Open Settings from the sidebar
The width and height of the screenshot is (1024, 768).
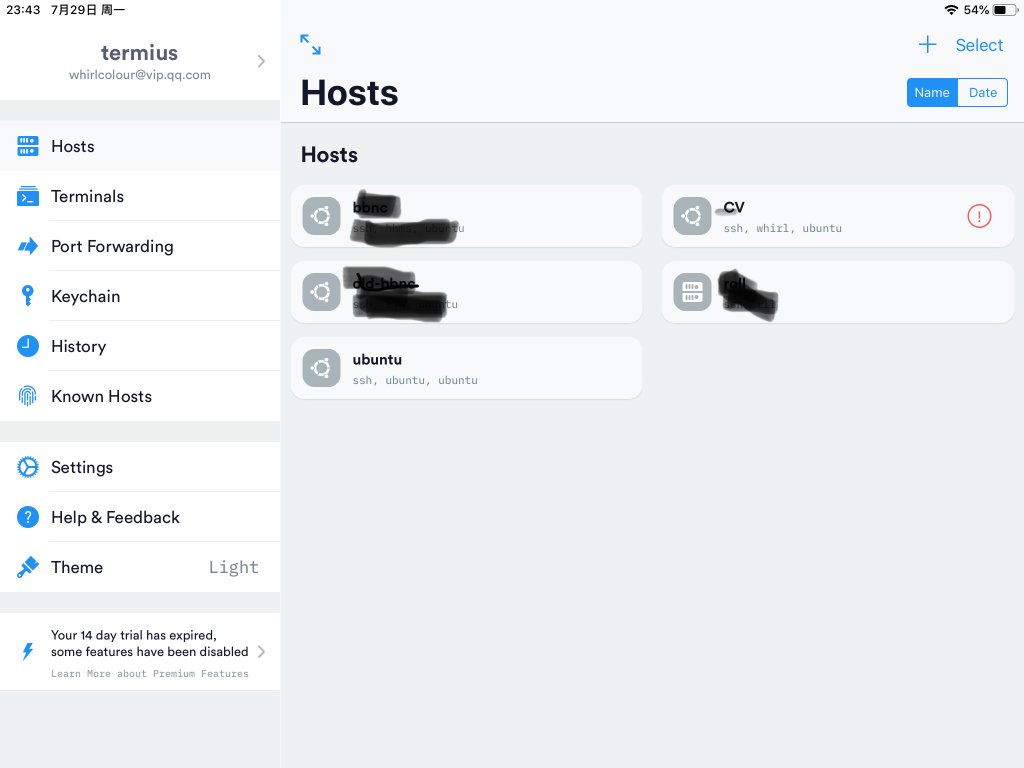click(x=140, y=467)
